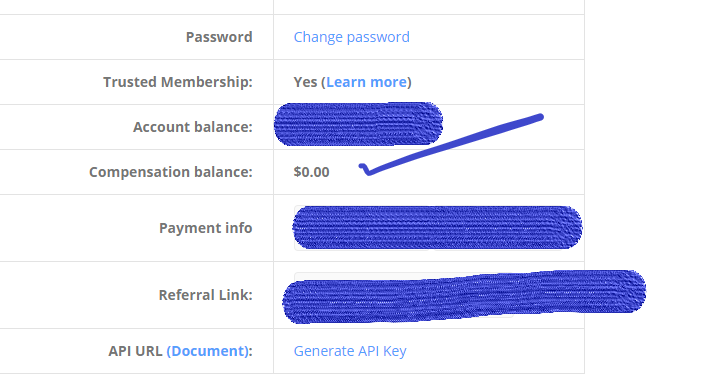The image size is (702, 377).
Task: Click the colon after the Document link
Action: (251, 352)
